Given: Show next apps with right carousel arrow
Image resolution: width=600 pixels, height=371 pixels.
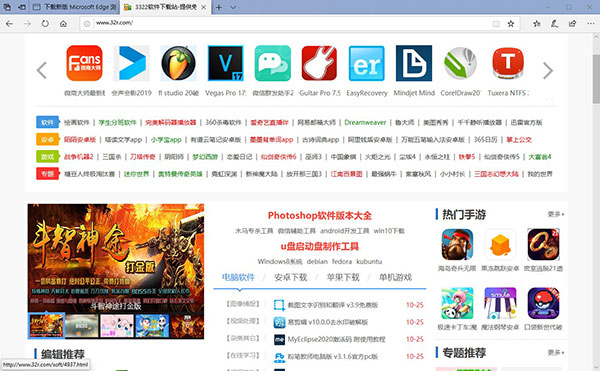Looking at the screenshot, I should point(548,70).
